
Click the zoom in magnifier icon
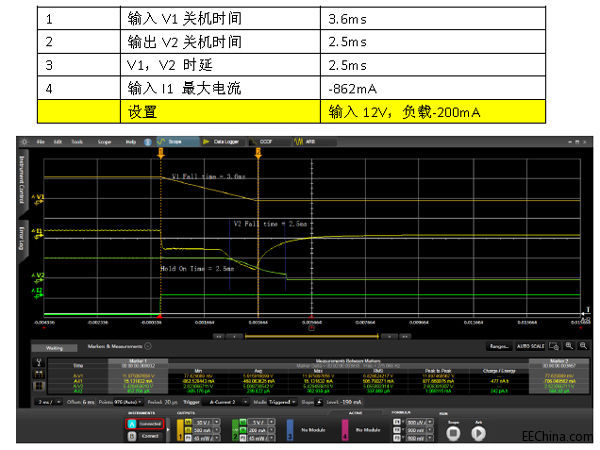tap(569, 346)
